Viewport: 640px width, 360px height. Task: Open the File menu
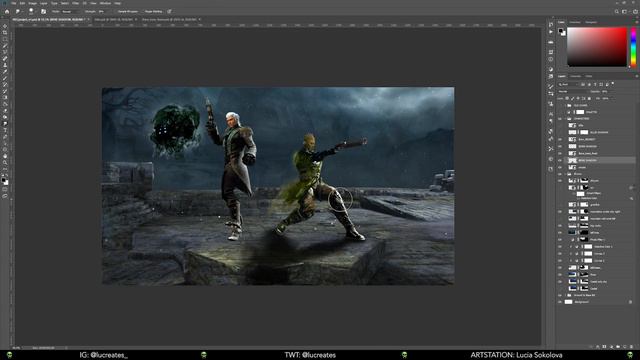tap(13, 3)
